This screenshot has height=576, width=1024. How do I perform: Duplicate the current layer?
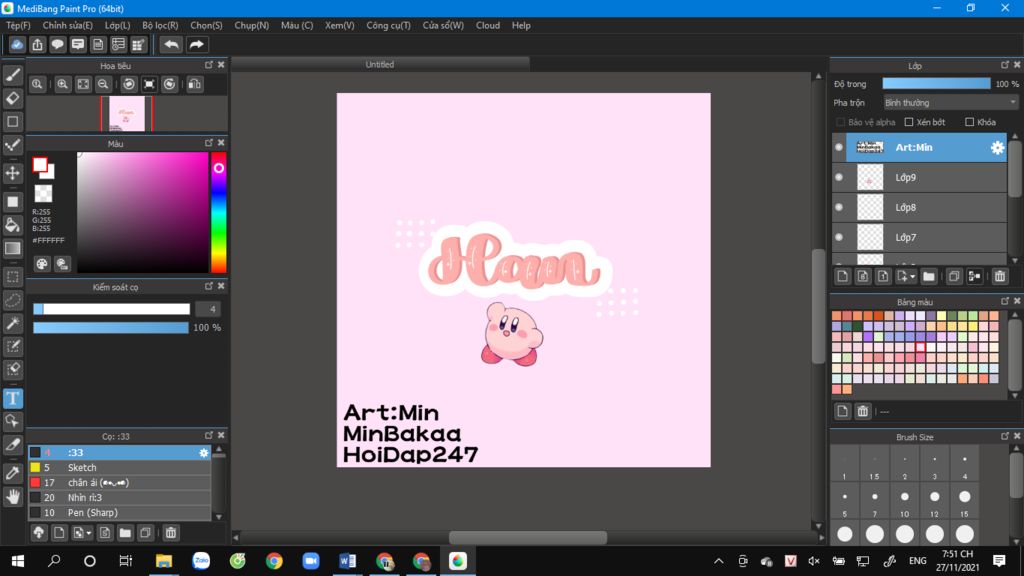(x=954, y=276)
